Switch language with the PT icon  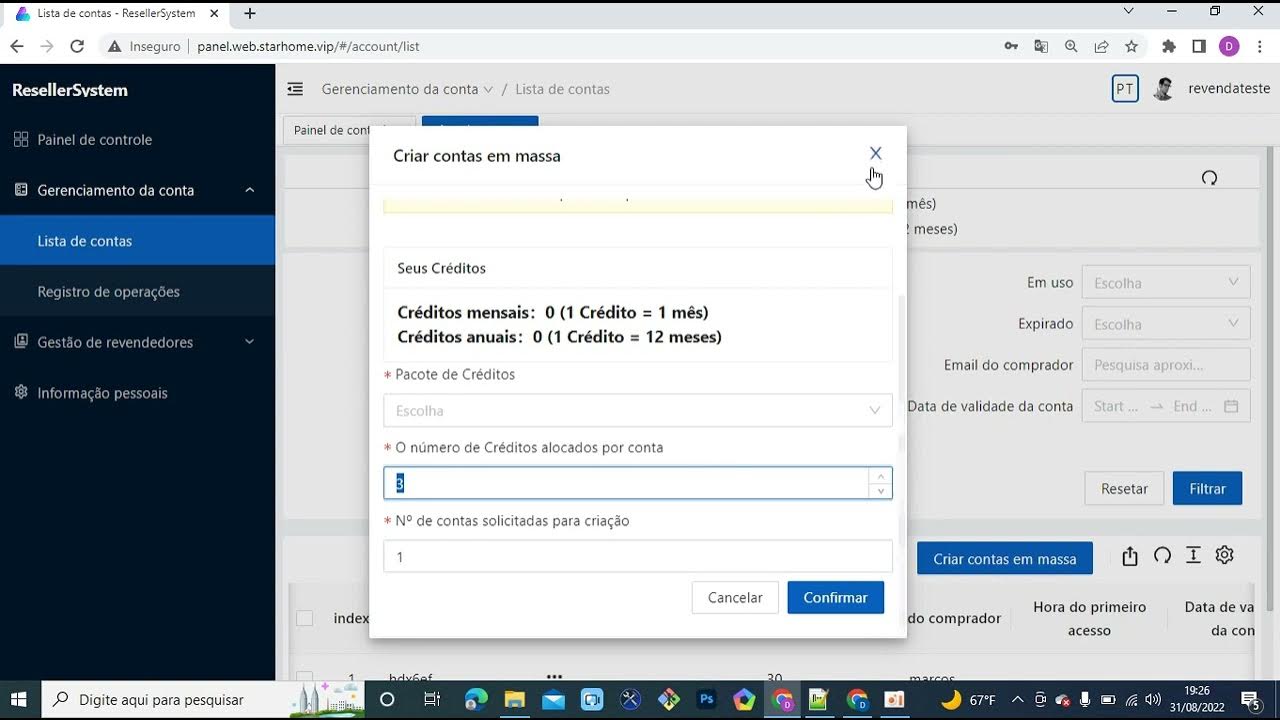coord(1125,89)
